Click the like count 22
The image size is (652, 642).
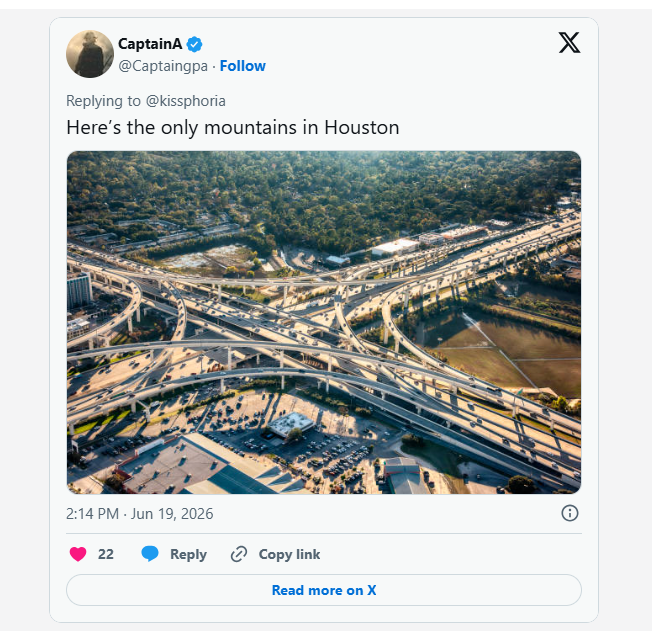[x=106, y=554]
